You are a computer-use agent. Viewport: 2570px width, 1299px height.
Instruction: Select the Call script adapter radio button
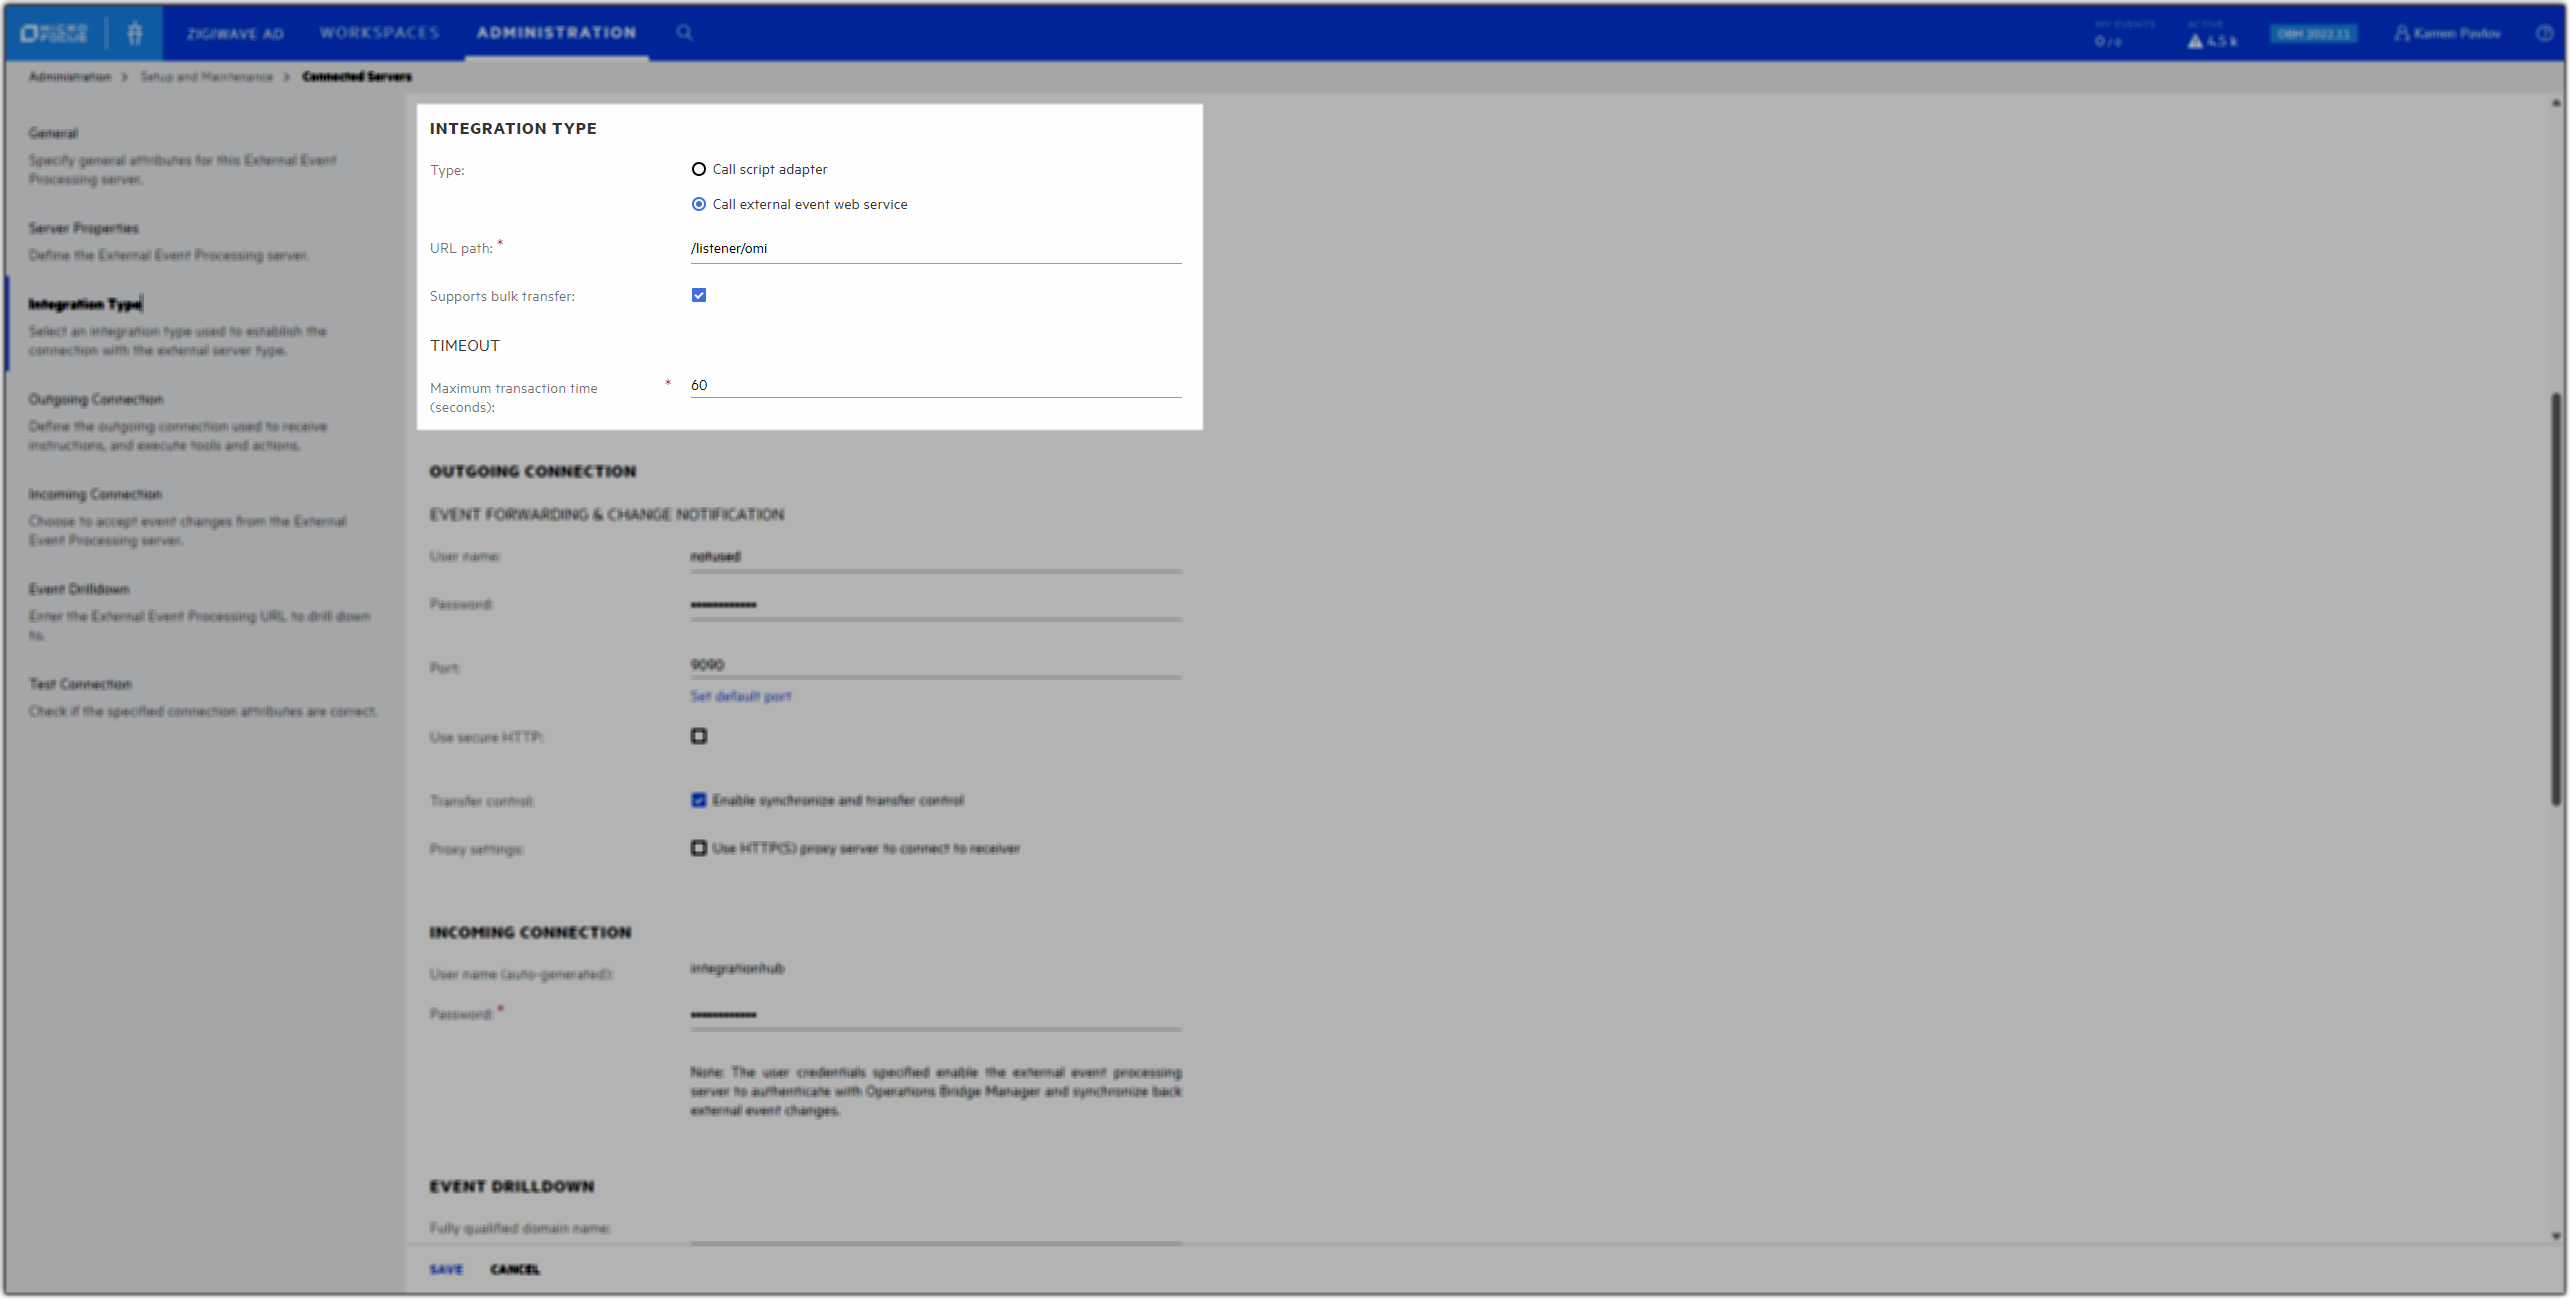tap(699, 169)
